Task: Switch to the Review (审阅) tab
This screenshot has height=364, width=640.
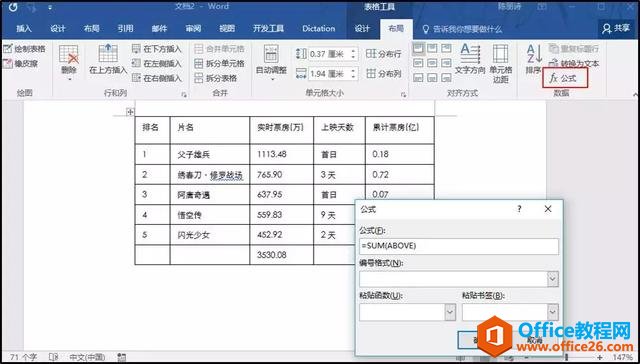Action: 193,29
